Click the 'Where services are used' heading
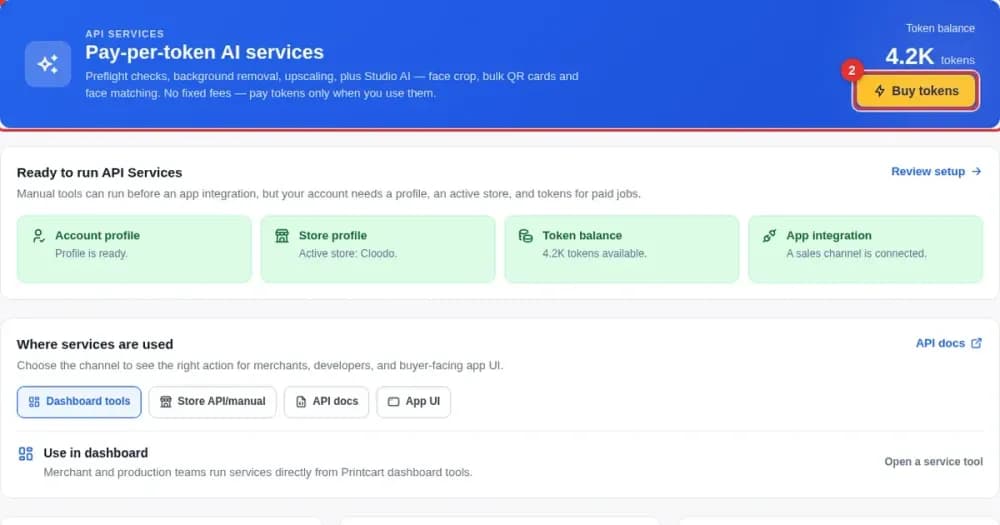 (x=95, y=344)
